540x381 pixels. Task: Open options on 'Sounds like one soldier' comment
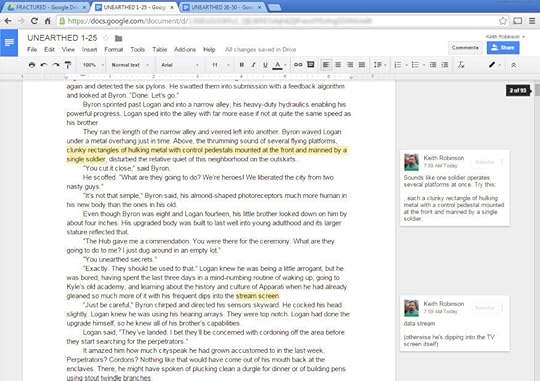coord(502,162)
